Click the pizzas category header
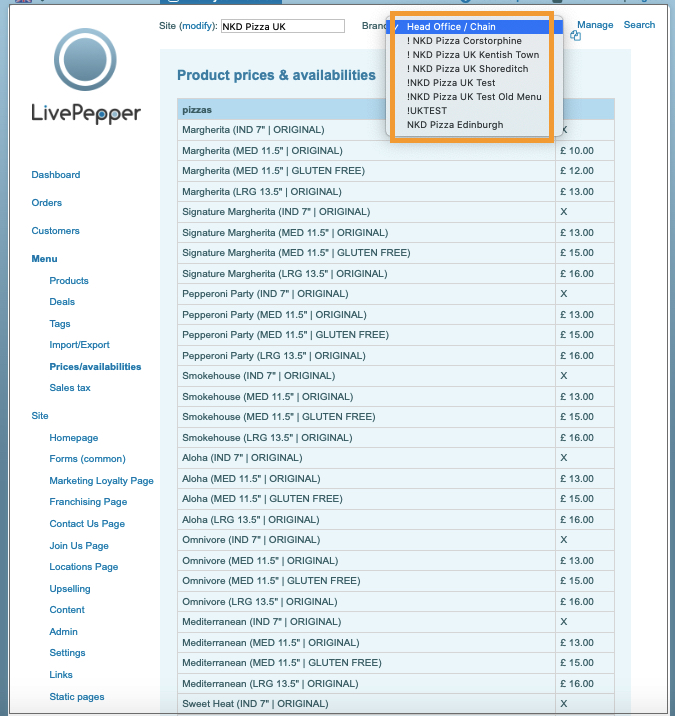Image resolution: width=675 pixels, height=716 pixels. 396,110
